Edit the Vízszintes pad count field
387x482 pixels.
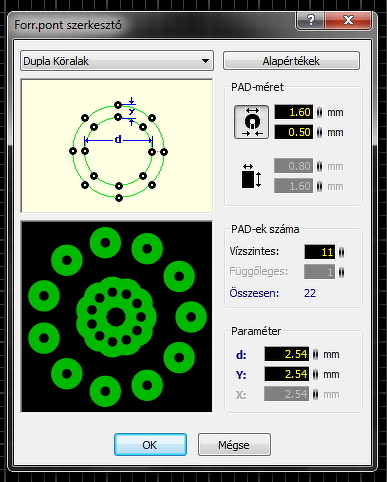coord(319,252)
